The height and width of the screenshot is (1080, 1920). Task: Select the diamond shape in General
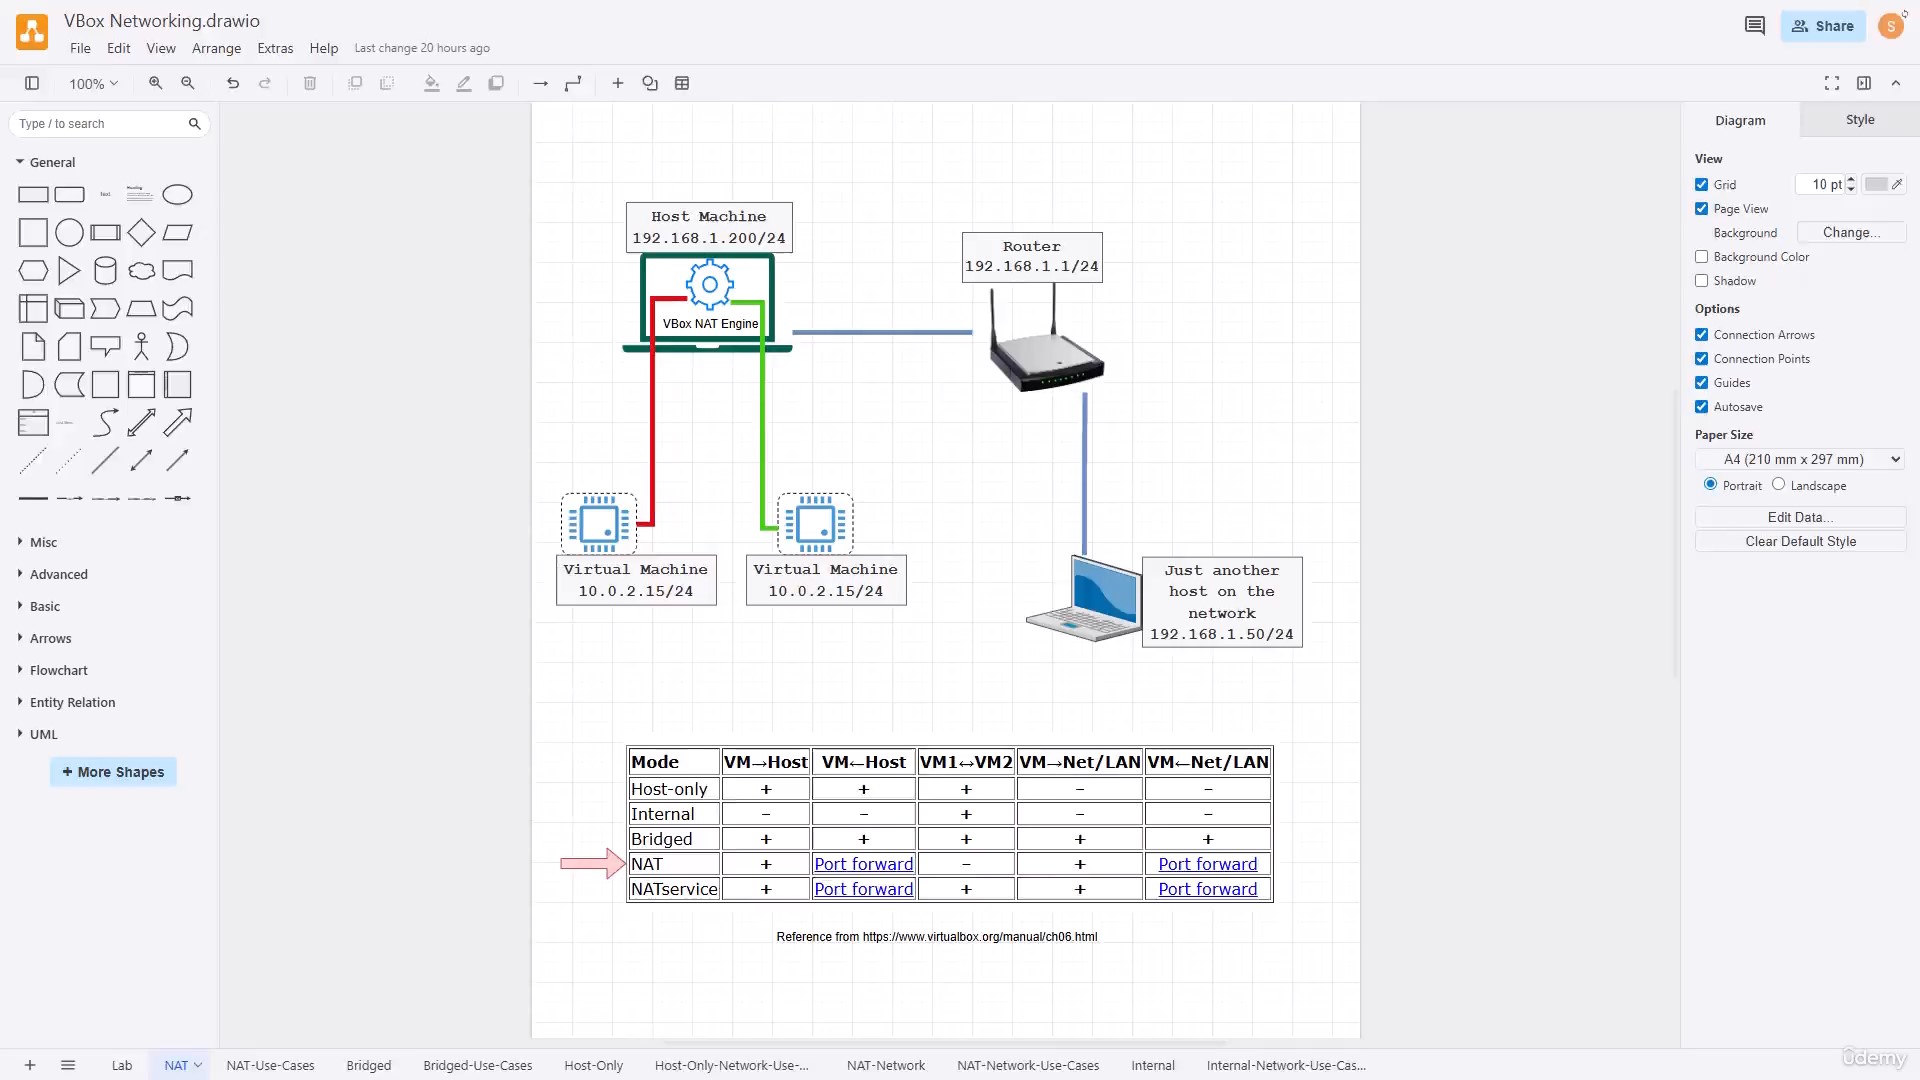142,233
